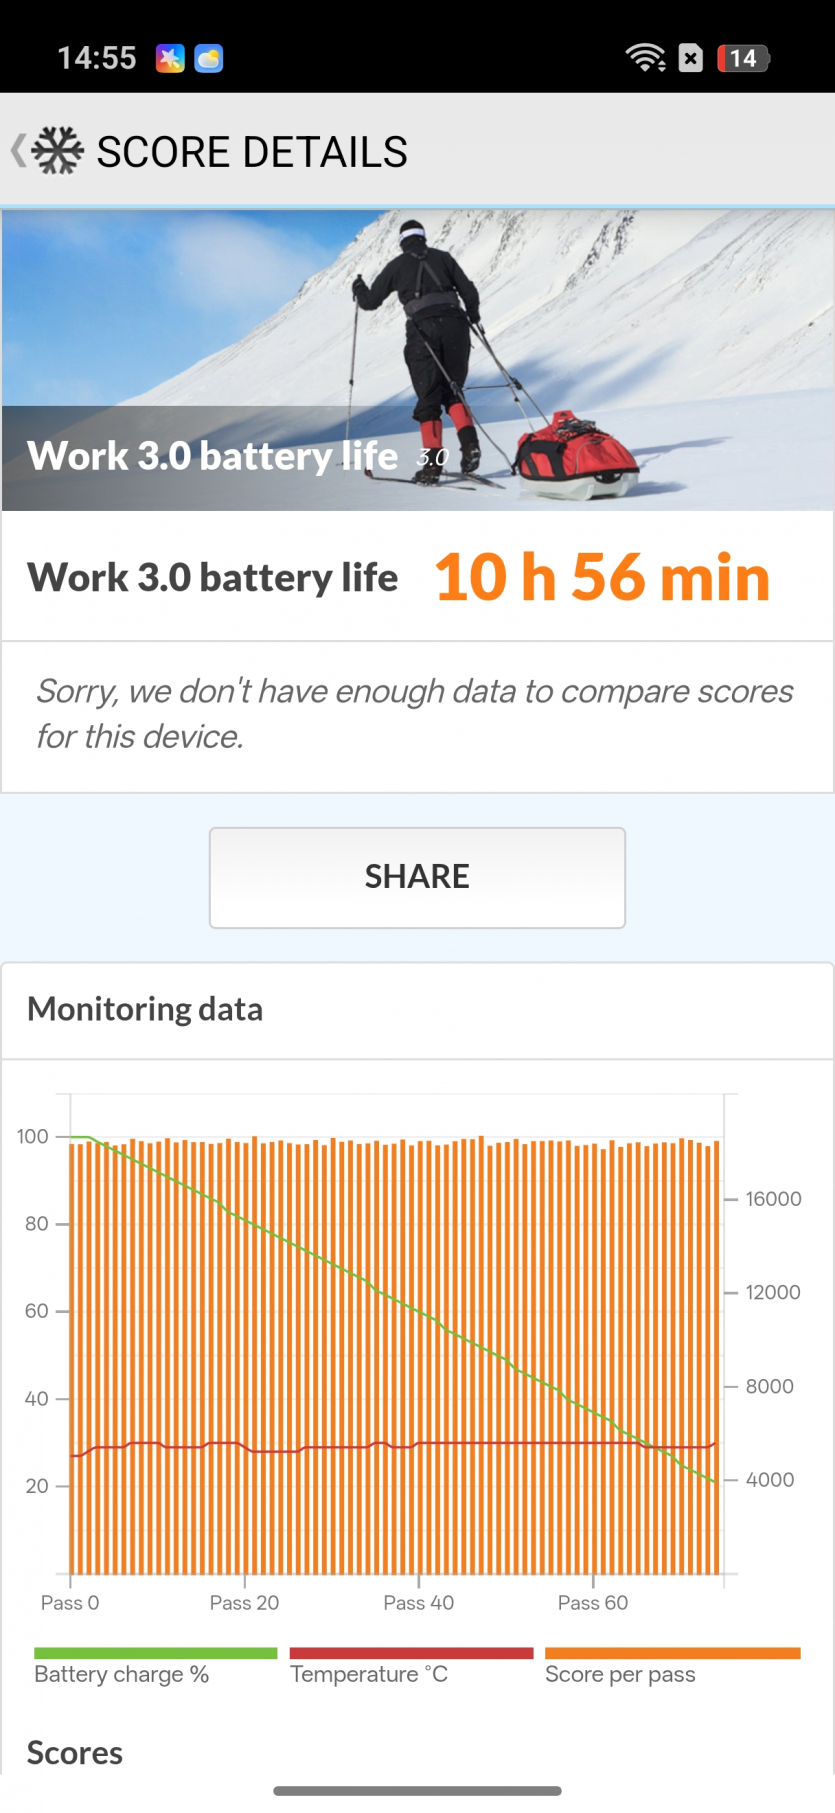This screenshot has width=835, height=1813.
Task: Tap the Temperature °C legend swatch
Action: (411, 1653)
